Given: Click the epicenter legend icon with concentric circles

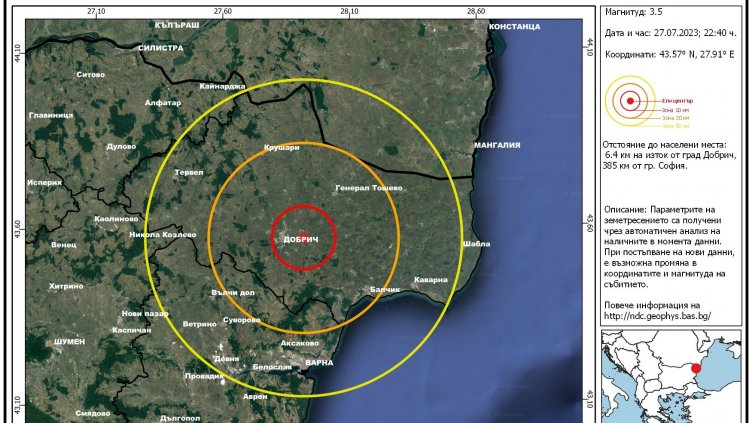Looking at the screenshot, I should coord(629,100).
